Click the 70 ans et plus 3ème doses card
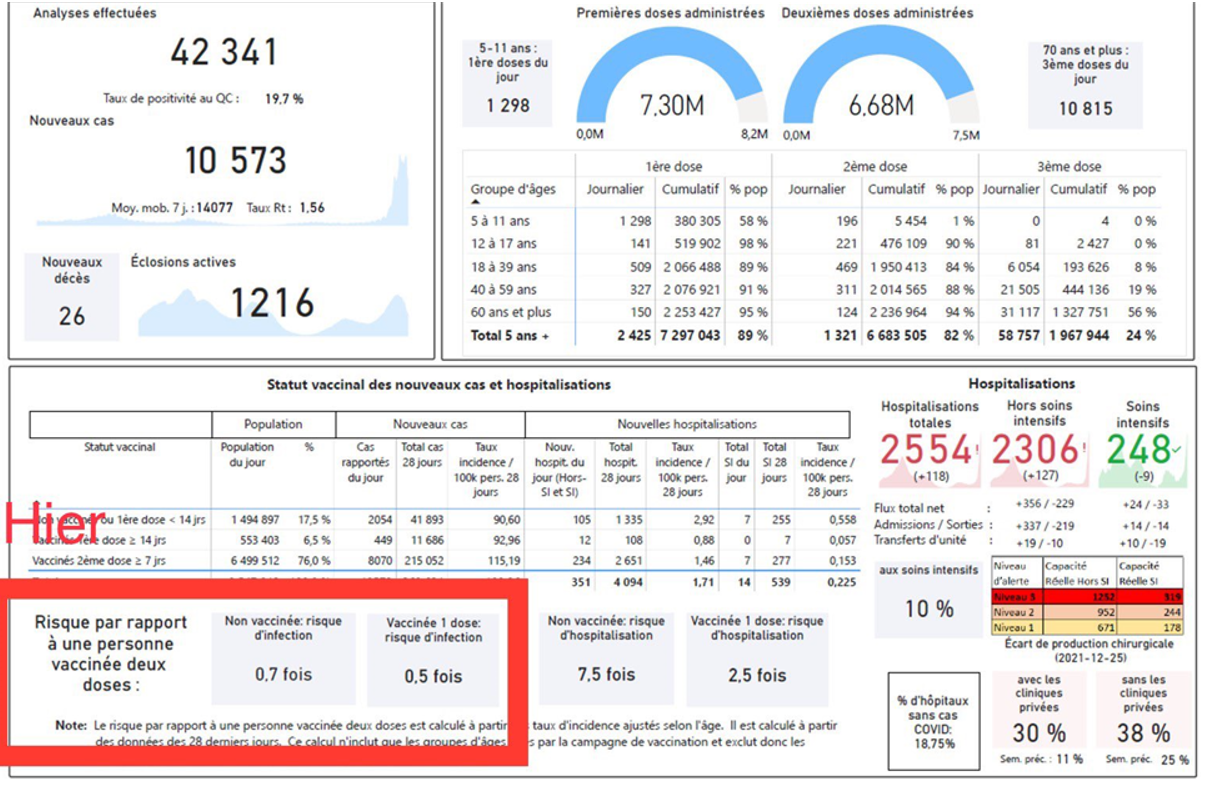This screenshot has width=1213, height=788. tap(1085, 84)
